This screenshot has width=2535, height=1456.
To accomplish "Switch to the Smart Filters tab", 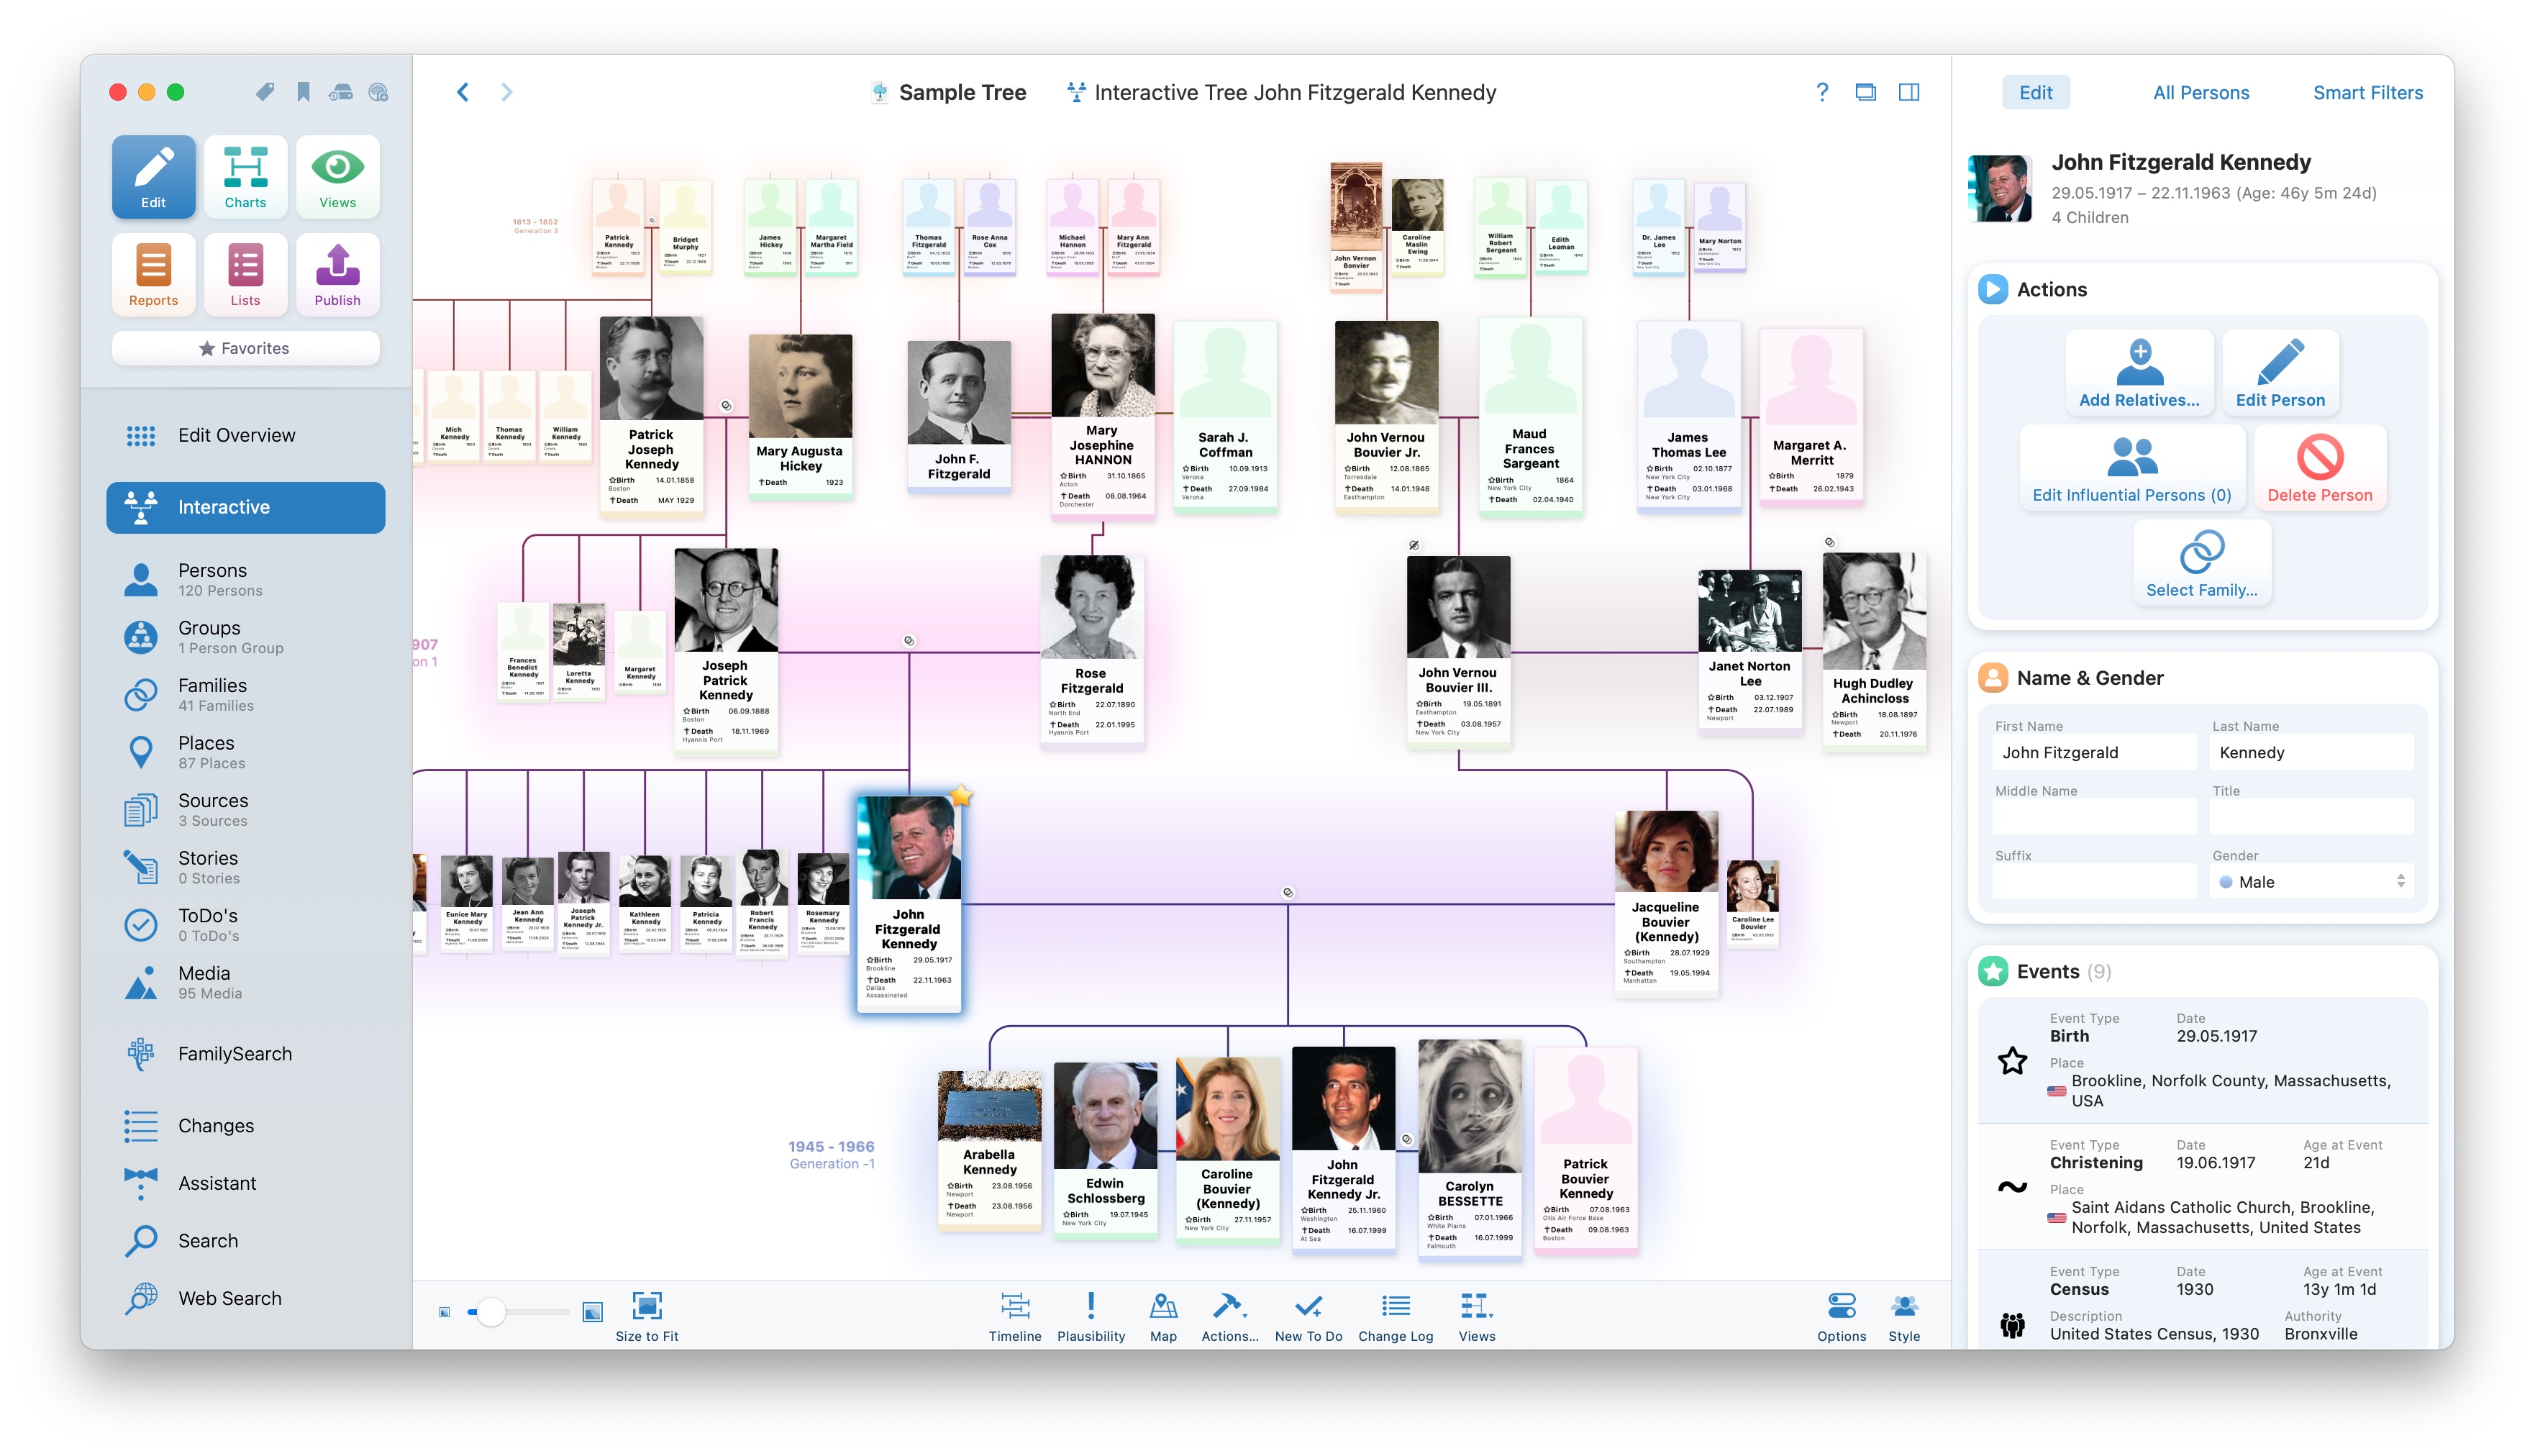I will click(x=2367, y=92).
